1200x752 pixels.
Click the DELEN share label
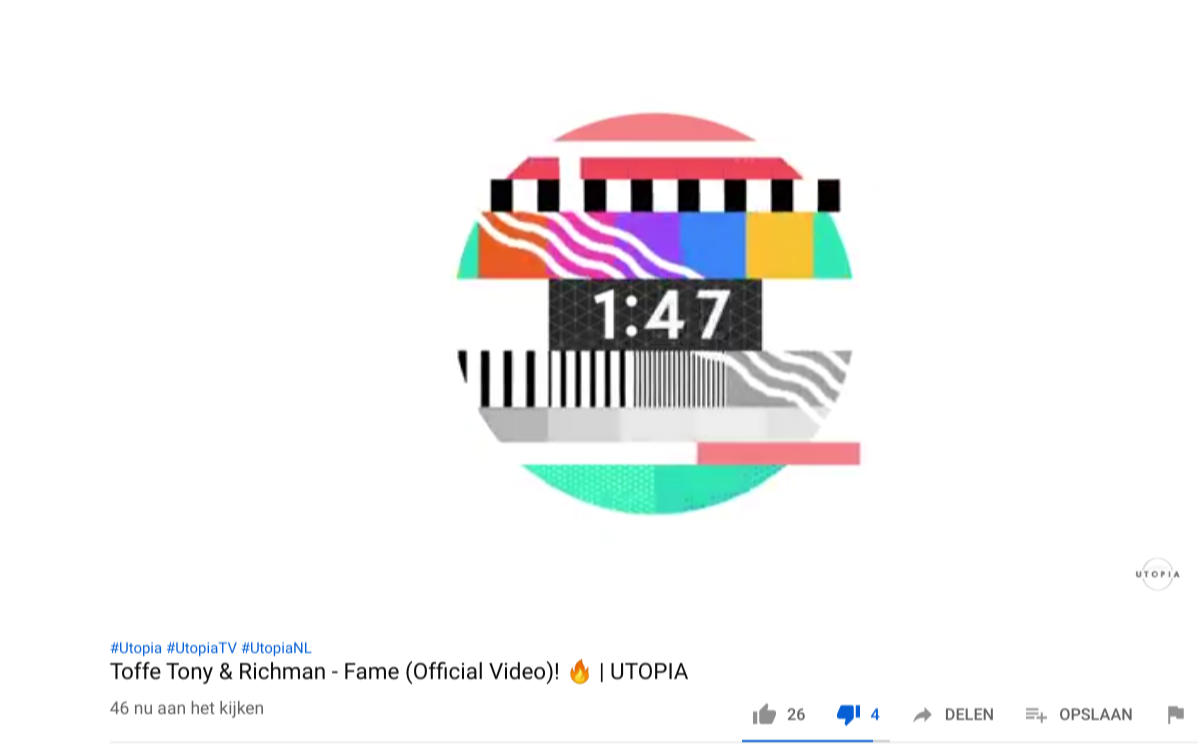969,715
